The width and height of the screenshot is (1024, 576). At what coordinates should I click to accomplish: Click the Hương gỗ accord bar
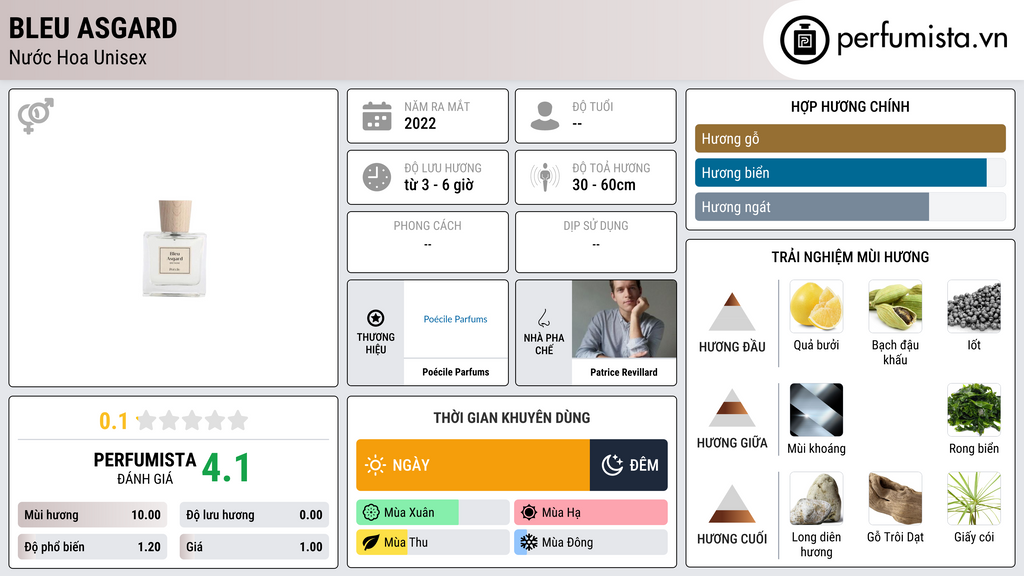[x=850, y=138]
